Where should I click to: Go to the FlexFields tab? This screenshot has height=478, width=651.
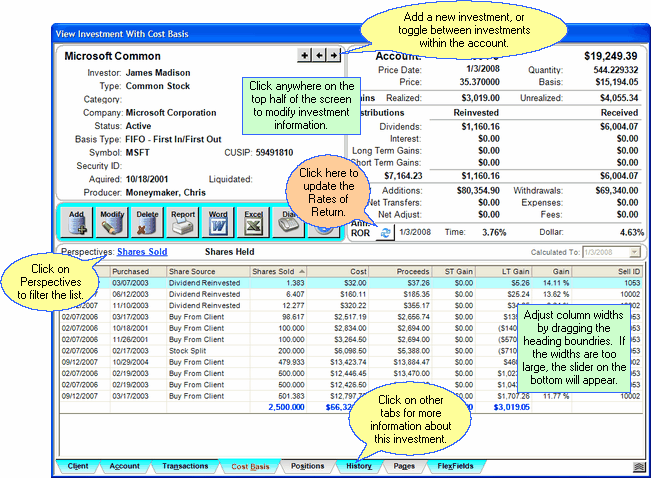458,466
